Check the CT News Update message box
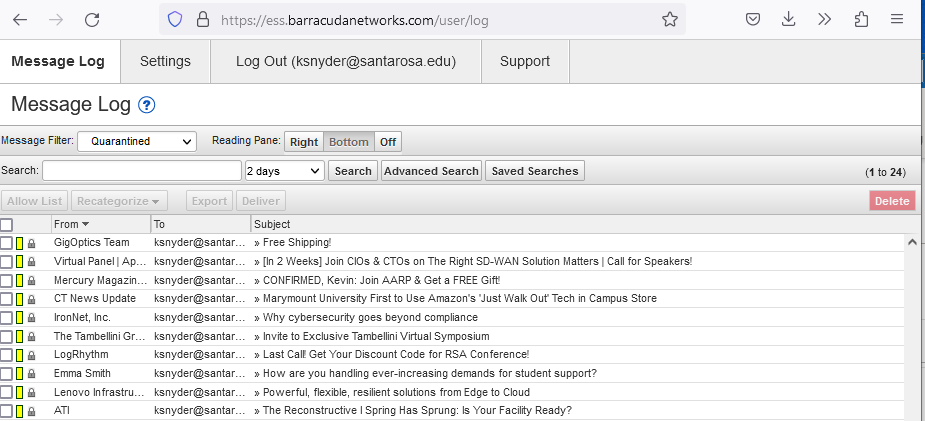 [6, 299]
